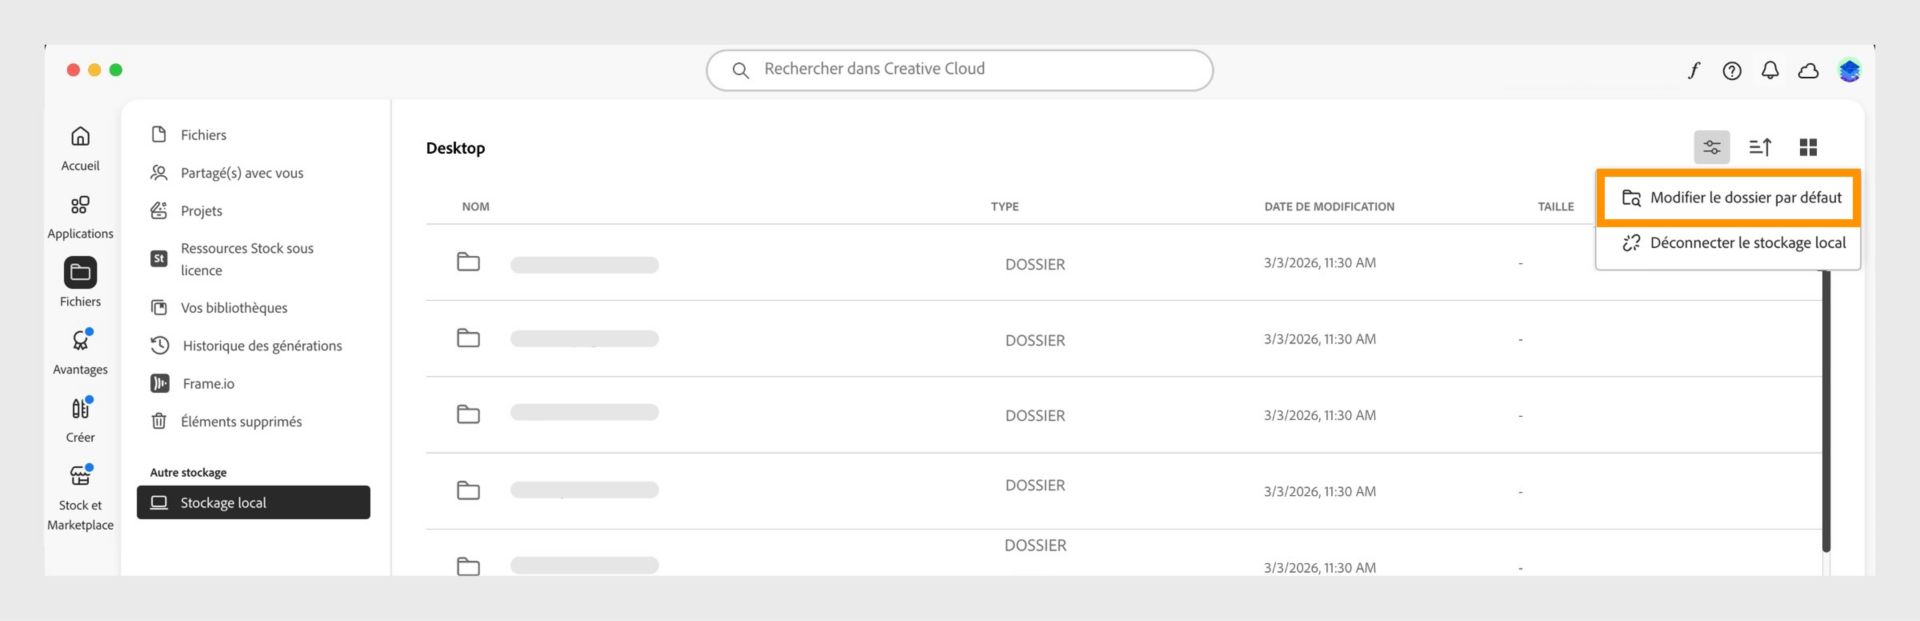The height and width of the screenshot is (621, 1920).
Task: Click the second row's folder icon
Action: coord(468,338)
